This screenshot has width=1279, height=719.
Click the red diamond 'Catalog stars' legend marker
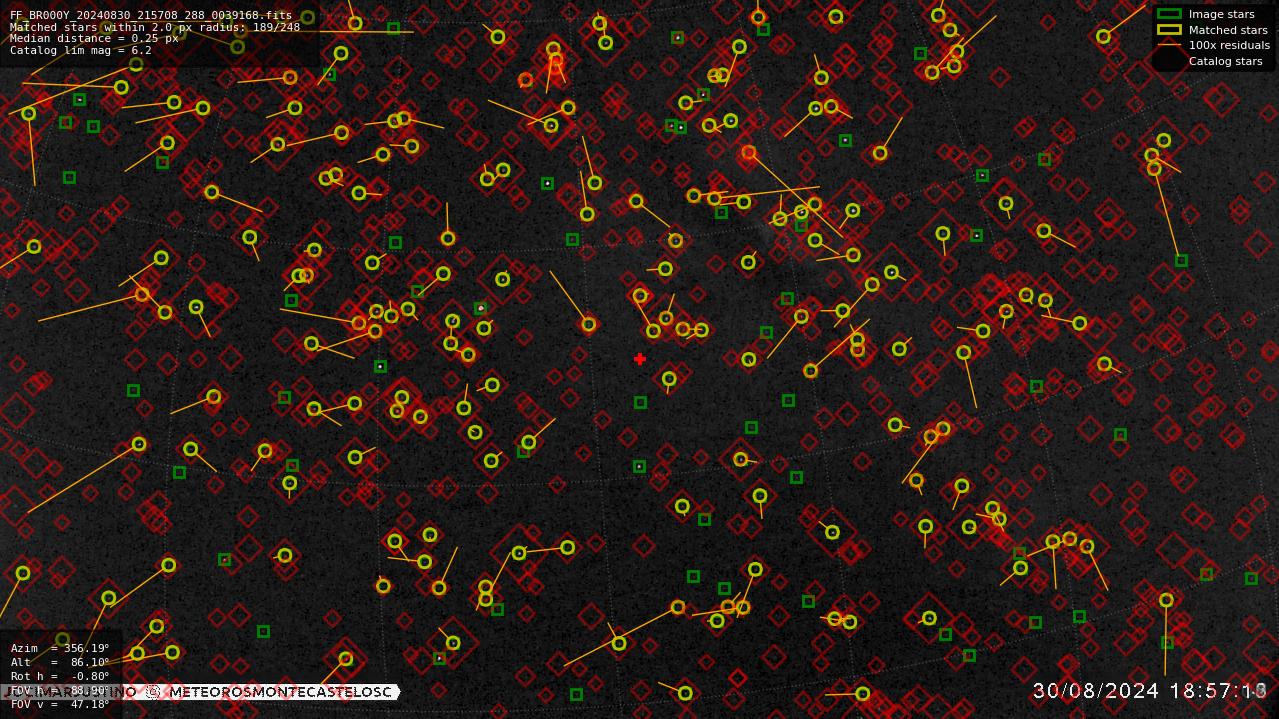click(x=1168, y=60)
